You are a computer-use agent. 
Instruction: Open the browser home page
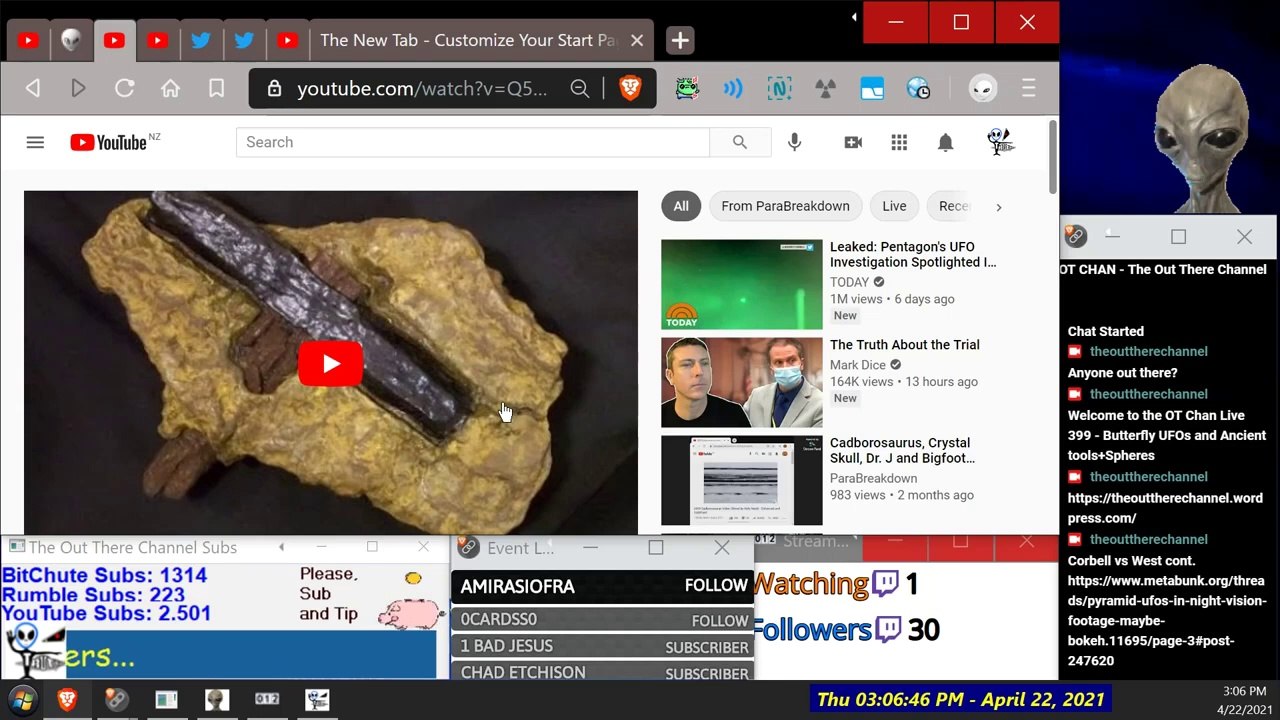170,89
